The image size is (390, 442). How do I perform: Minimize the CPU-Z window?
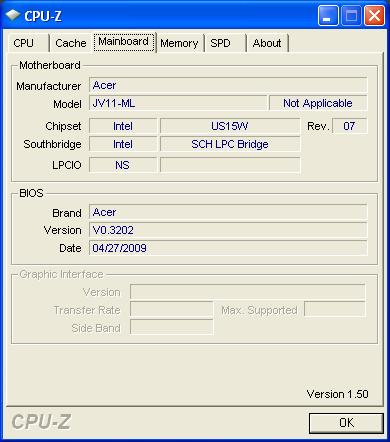[328, 15]
